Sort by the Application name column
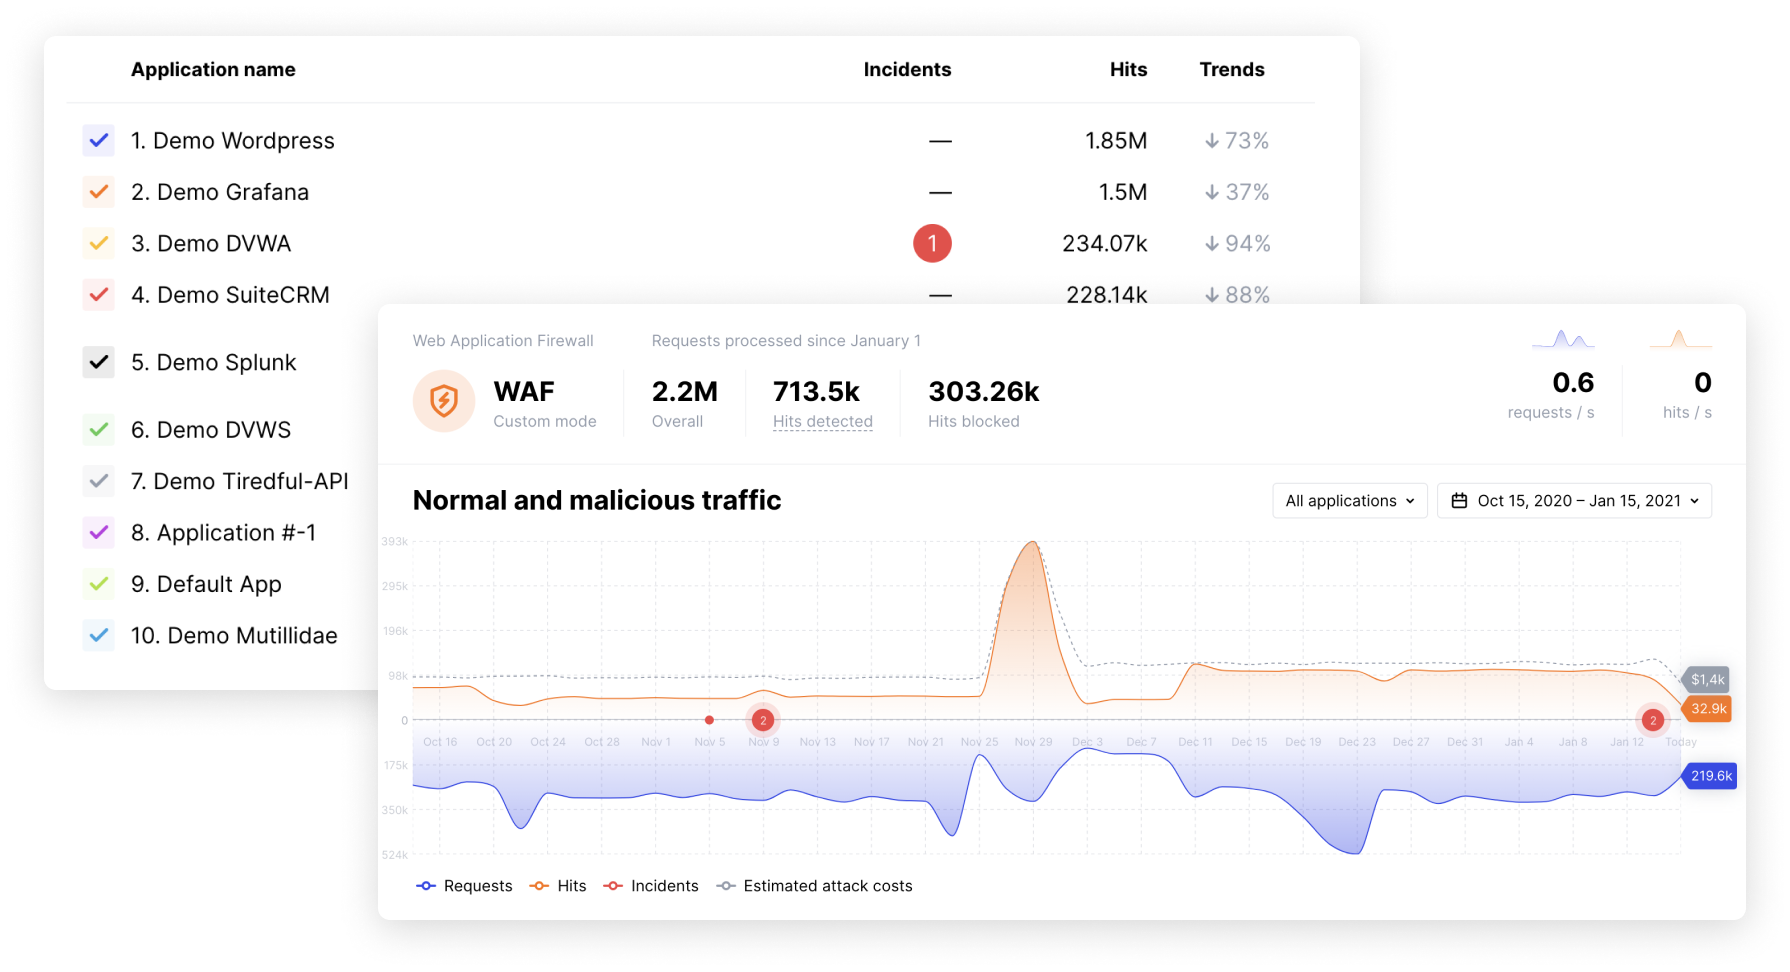Screen dimensions: 1790x972 tap(213, 70)
